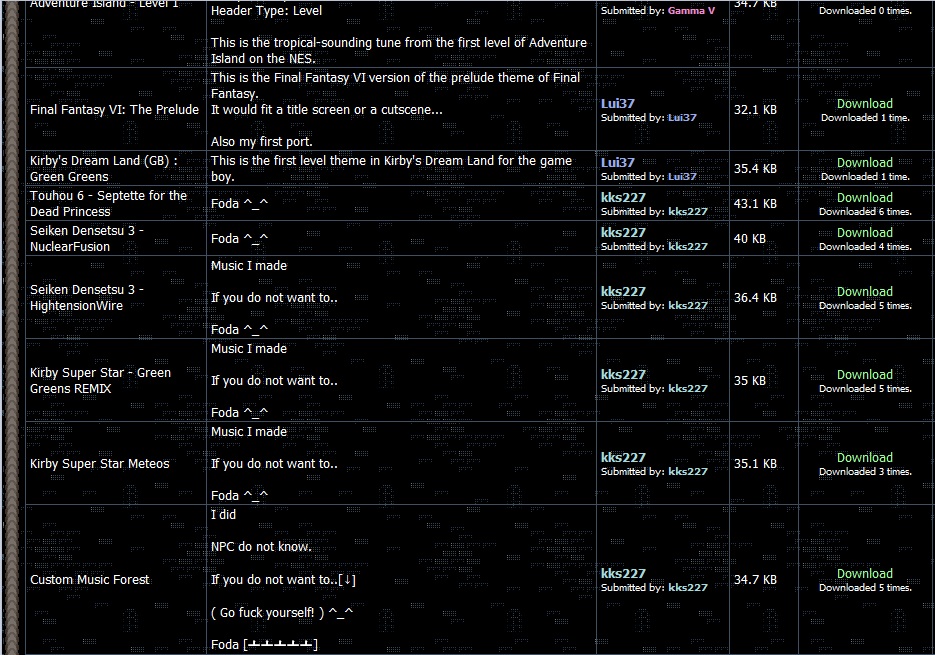
Task: Click 'Downloaded 0 times.' text
Action: click(x=865, y=11)
